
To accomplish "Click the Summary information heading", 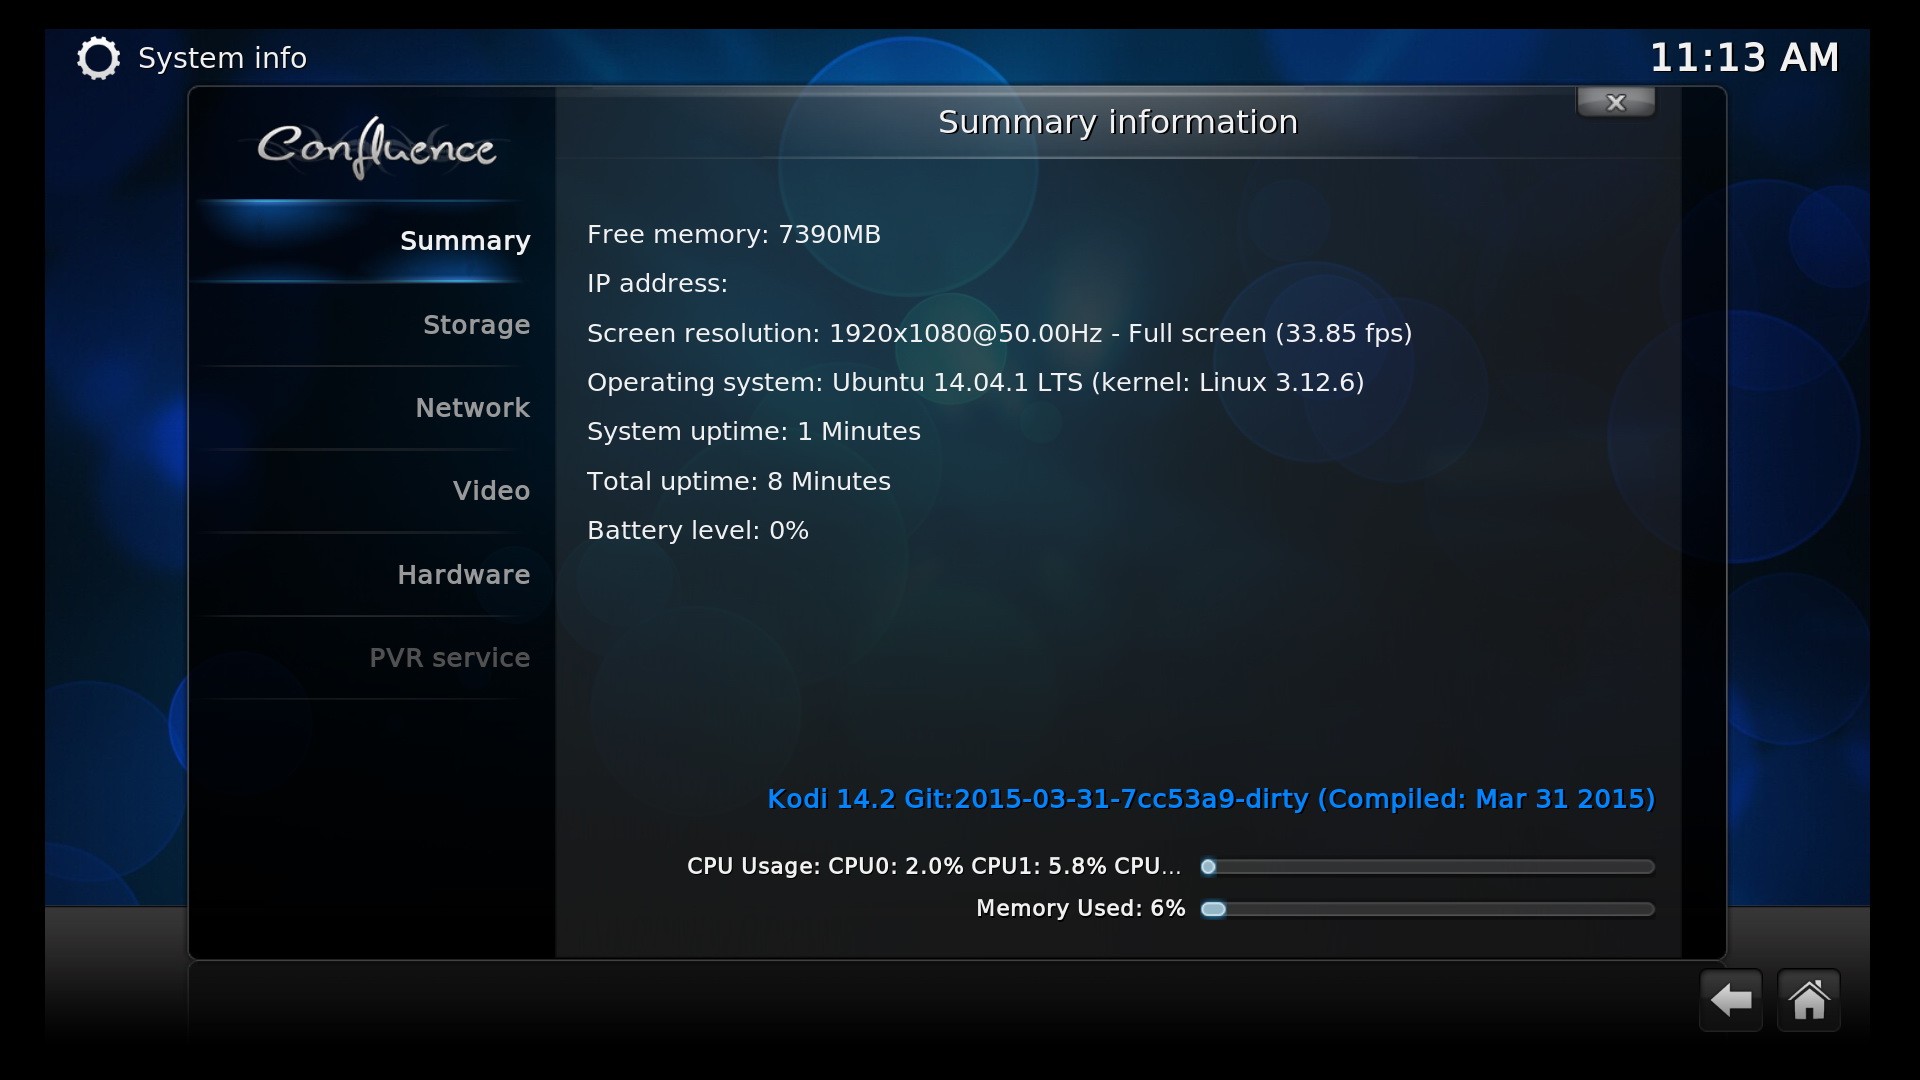I will 1118,122.
